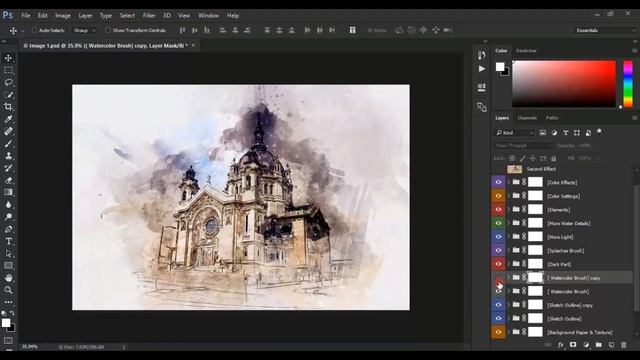Create new adjustment layer icon

tap(586, 345)
